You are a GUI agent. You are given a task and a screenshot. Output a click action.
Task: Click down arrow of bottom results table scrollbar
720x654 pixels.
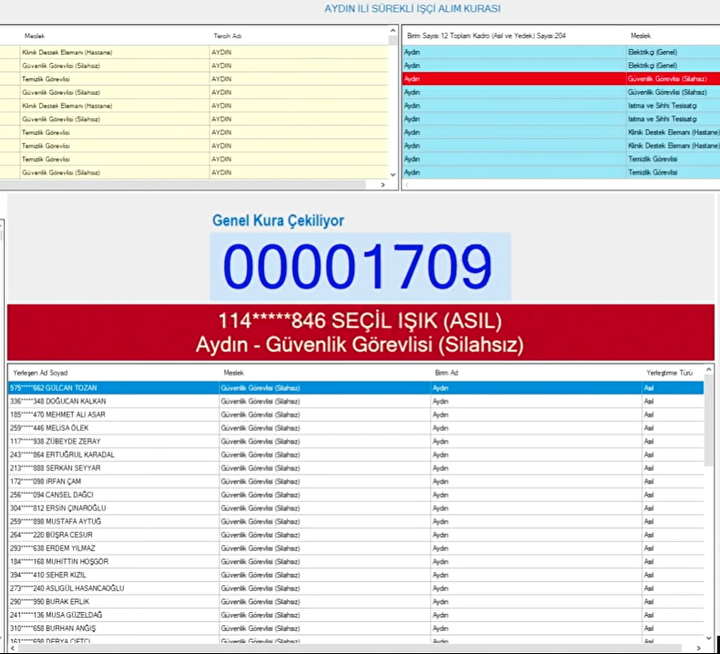click(x=709, y=638)
